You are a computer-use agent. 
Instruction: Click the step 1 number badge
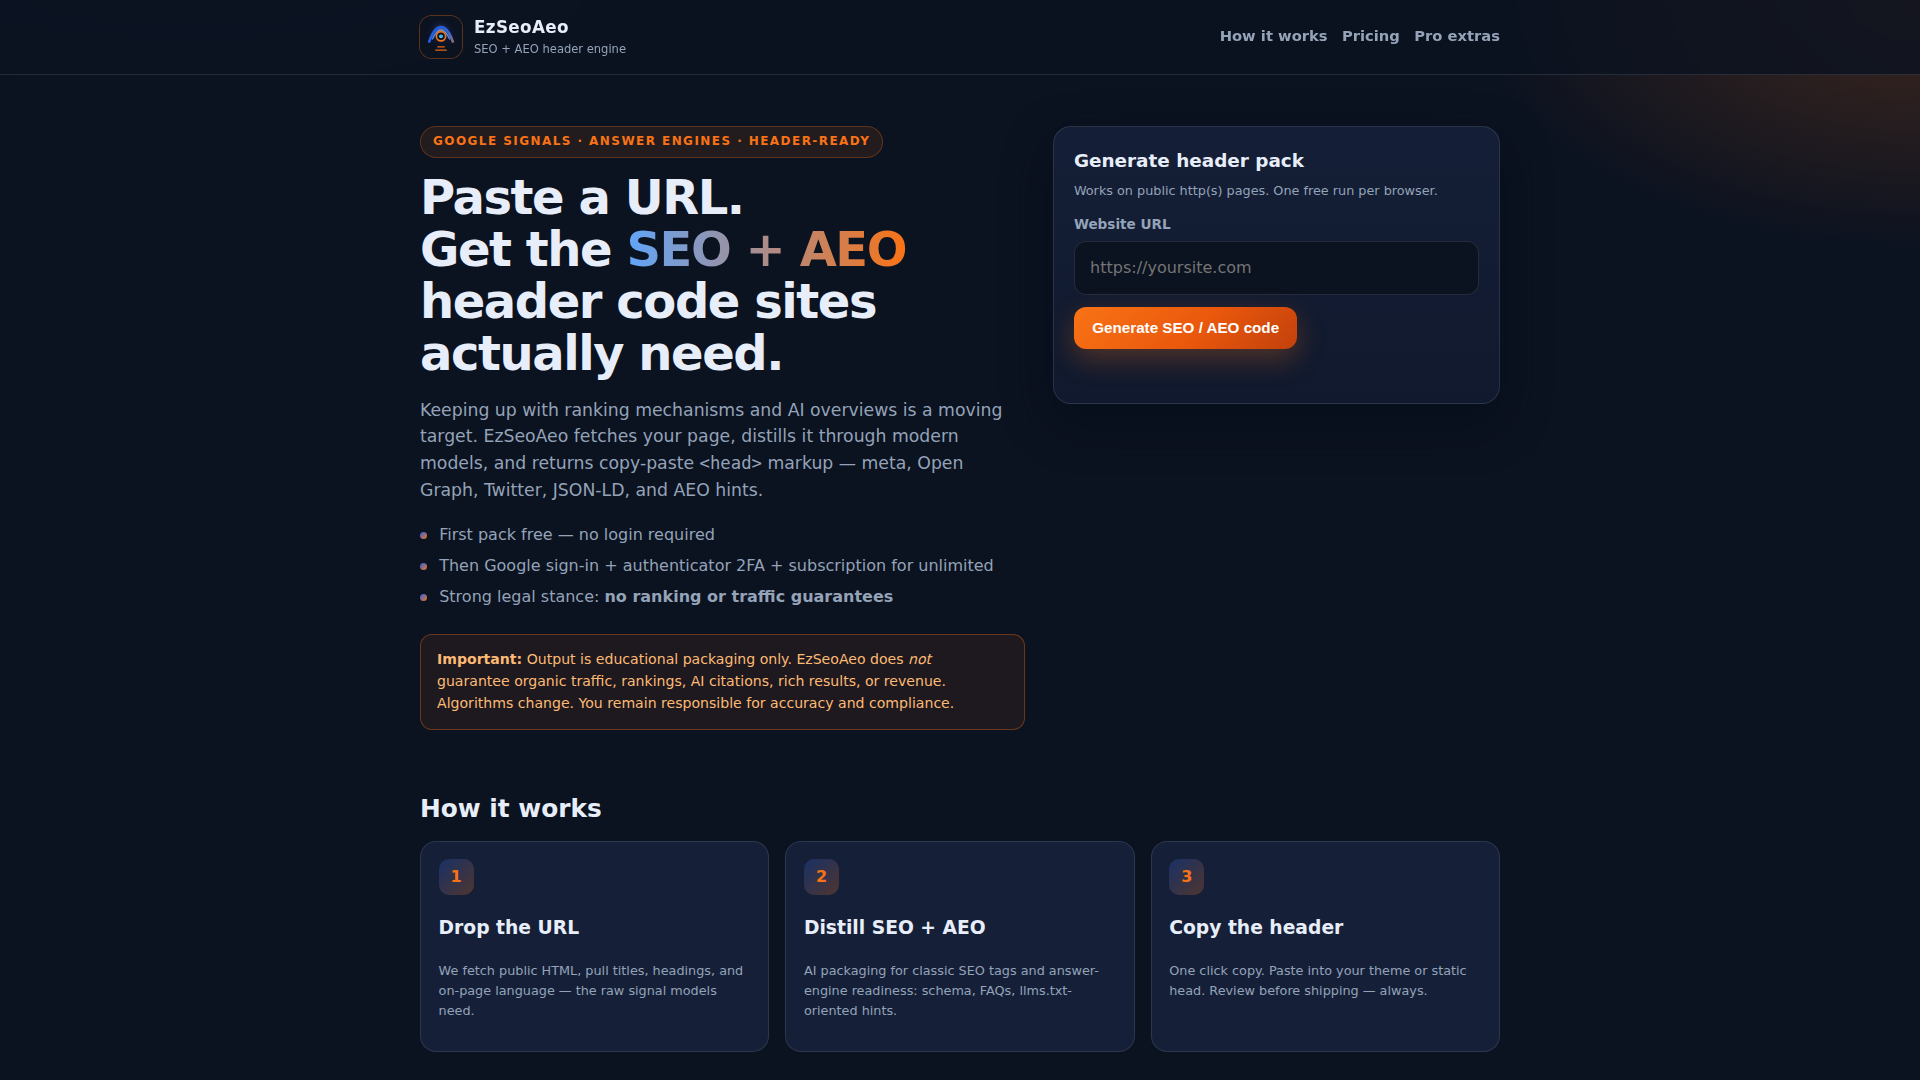tap(456, 877)
